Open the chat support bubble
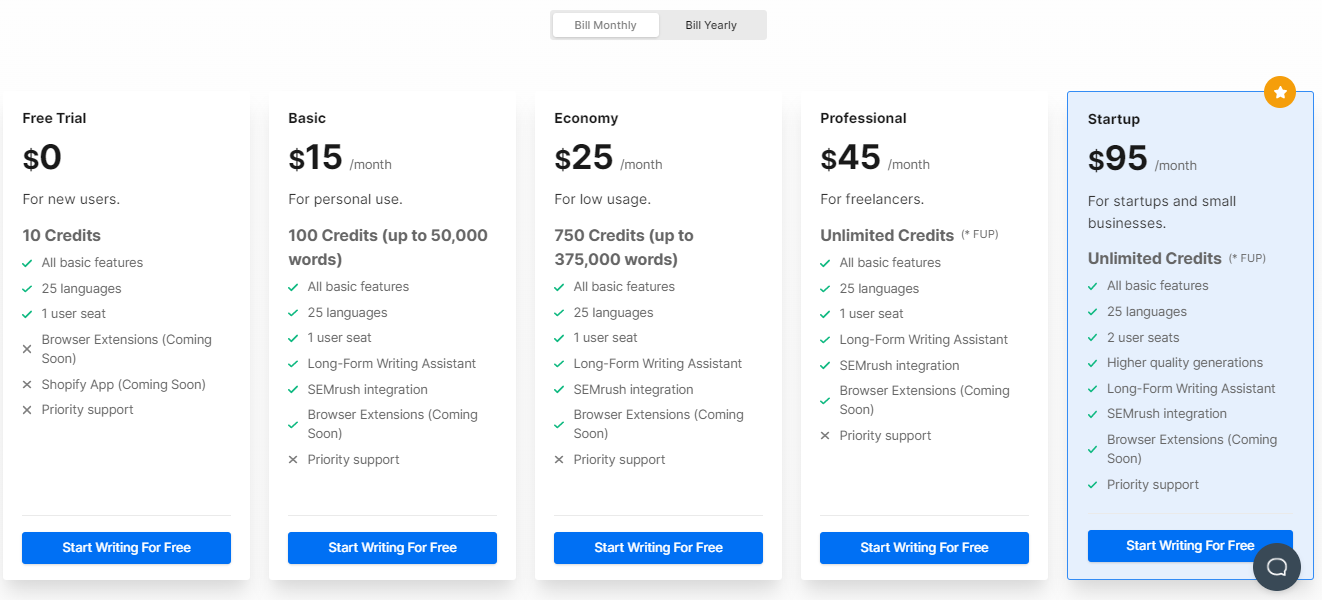This screenshot has width=1322, height=600. click(x=1276, y=567)
